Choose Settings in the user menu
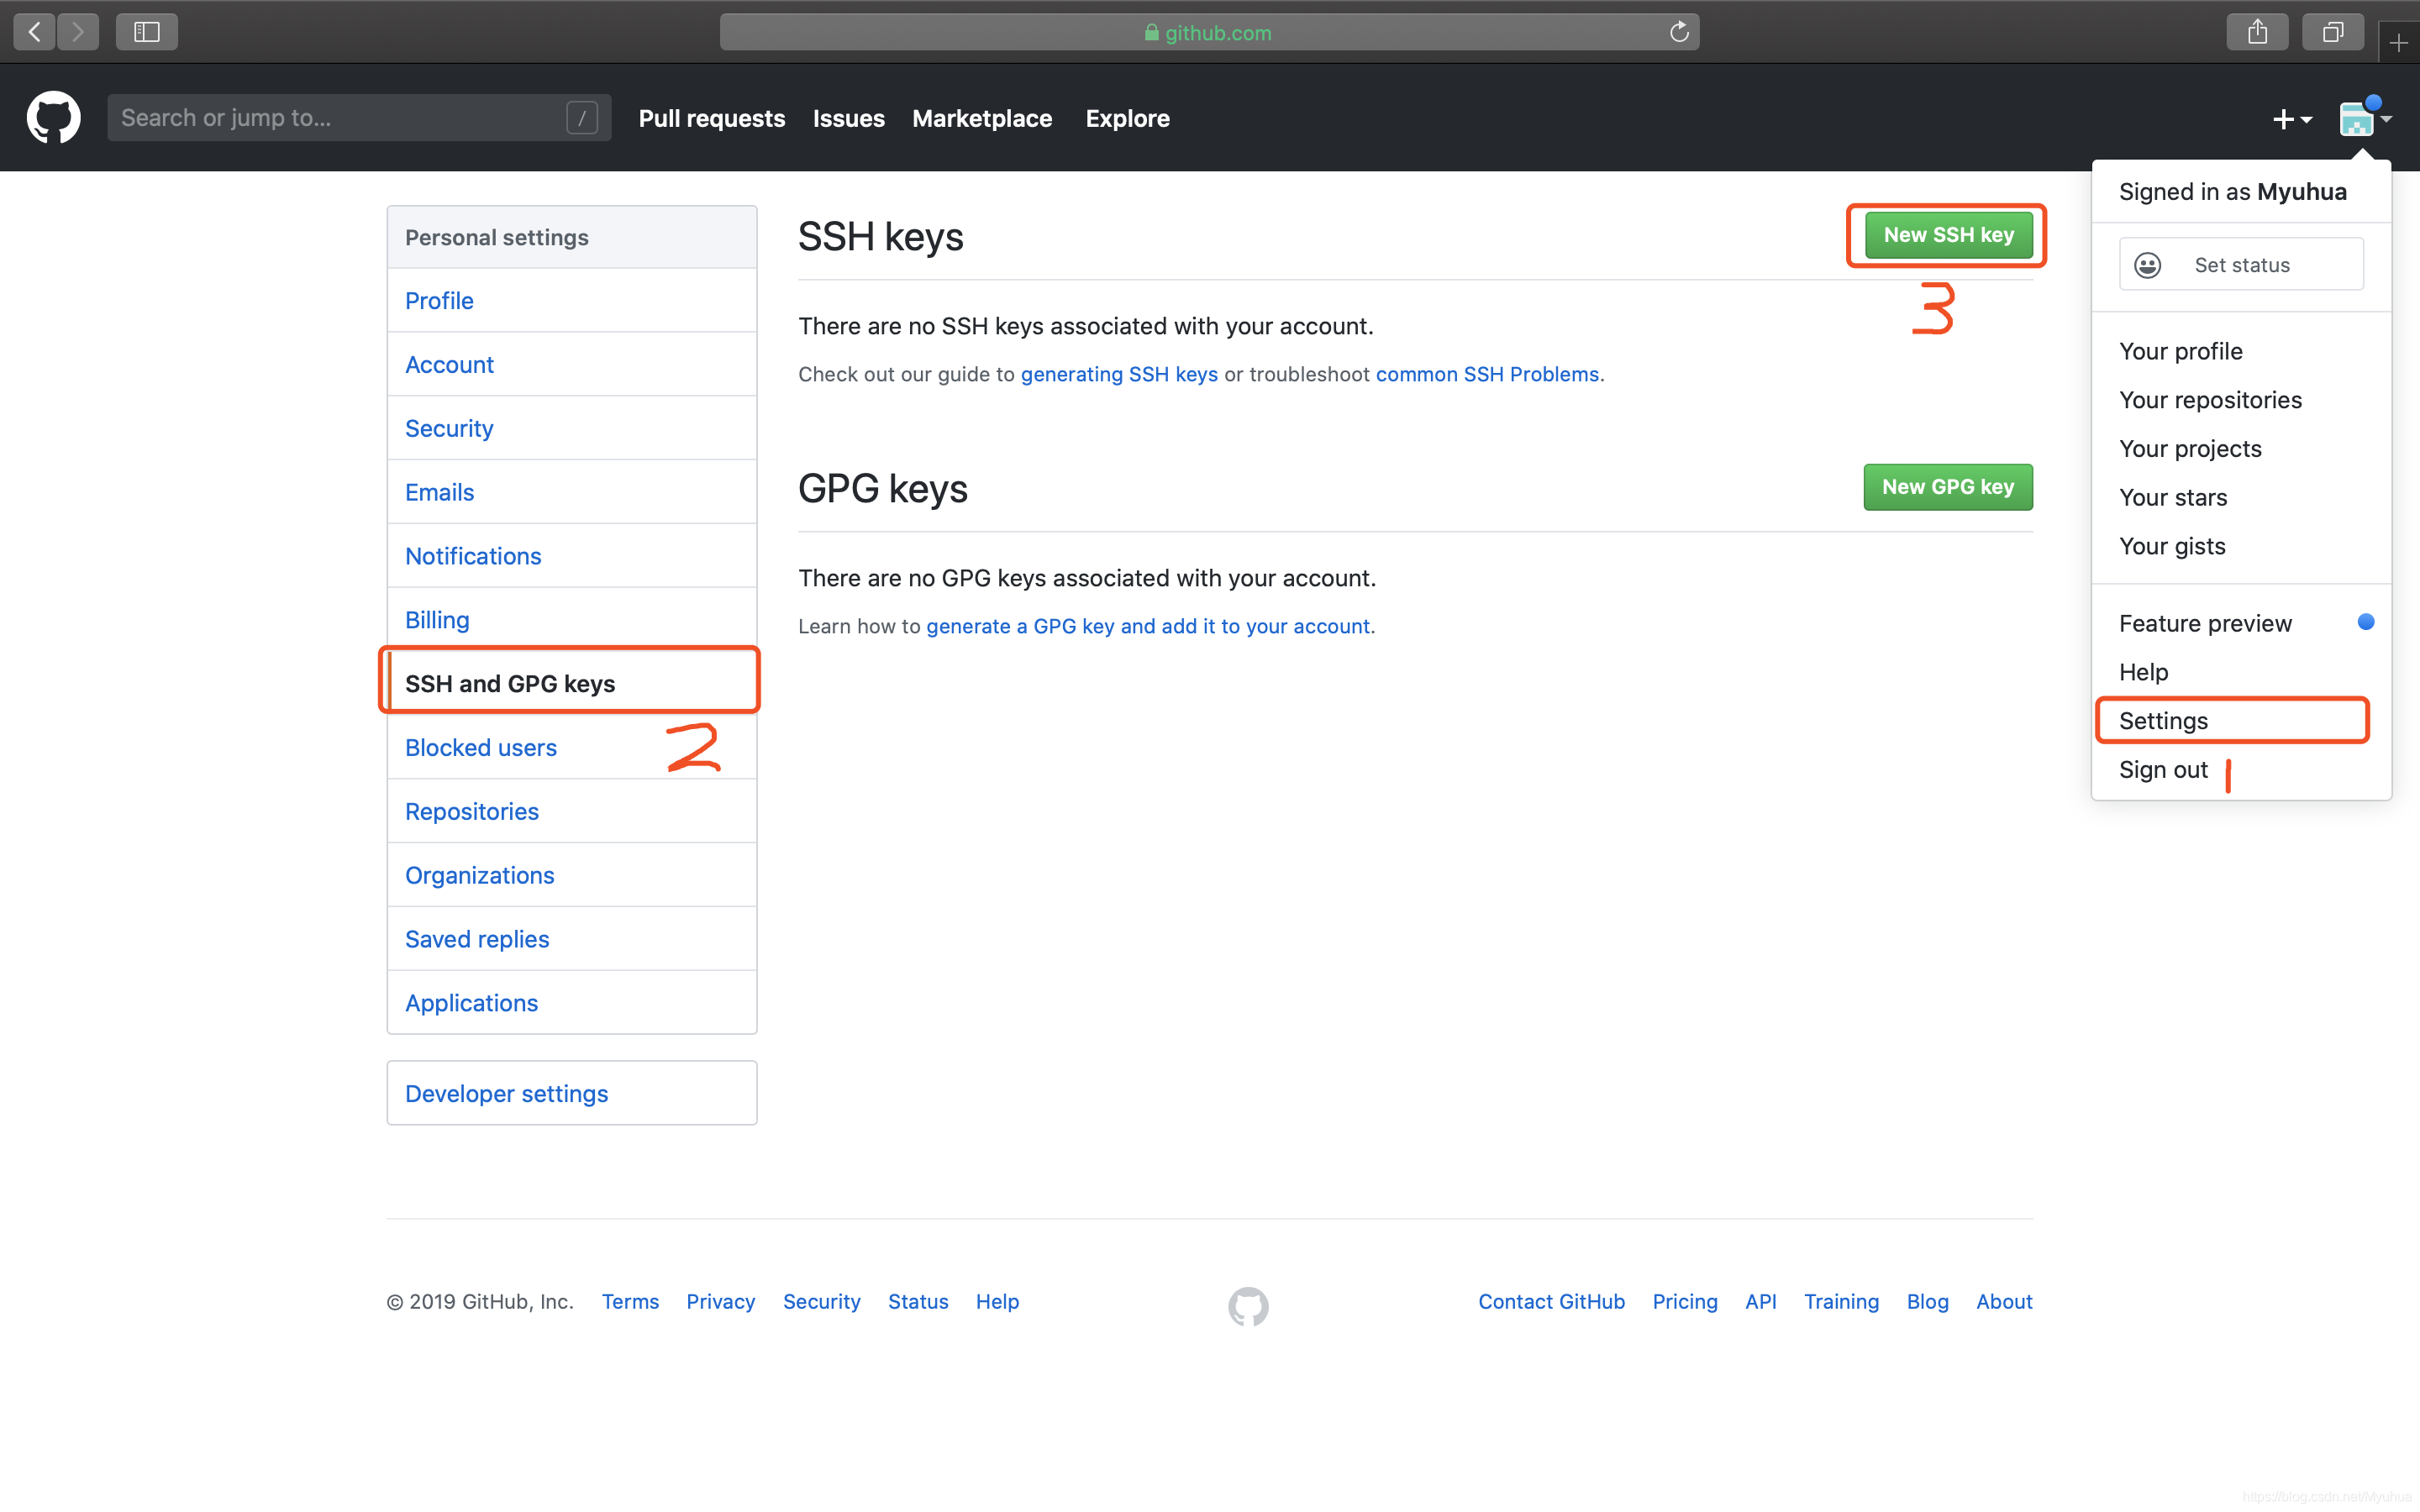This screenshot has width=2420, height=1512. pyautogui.click(x=2241, y=721)
